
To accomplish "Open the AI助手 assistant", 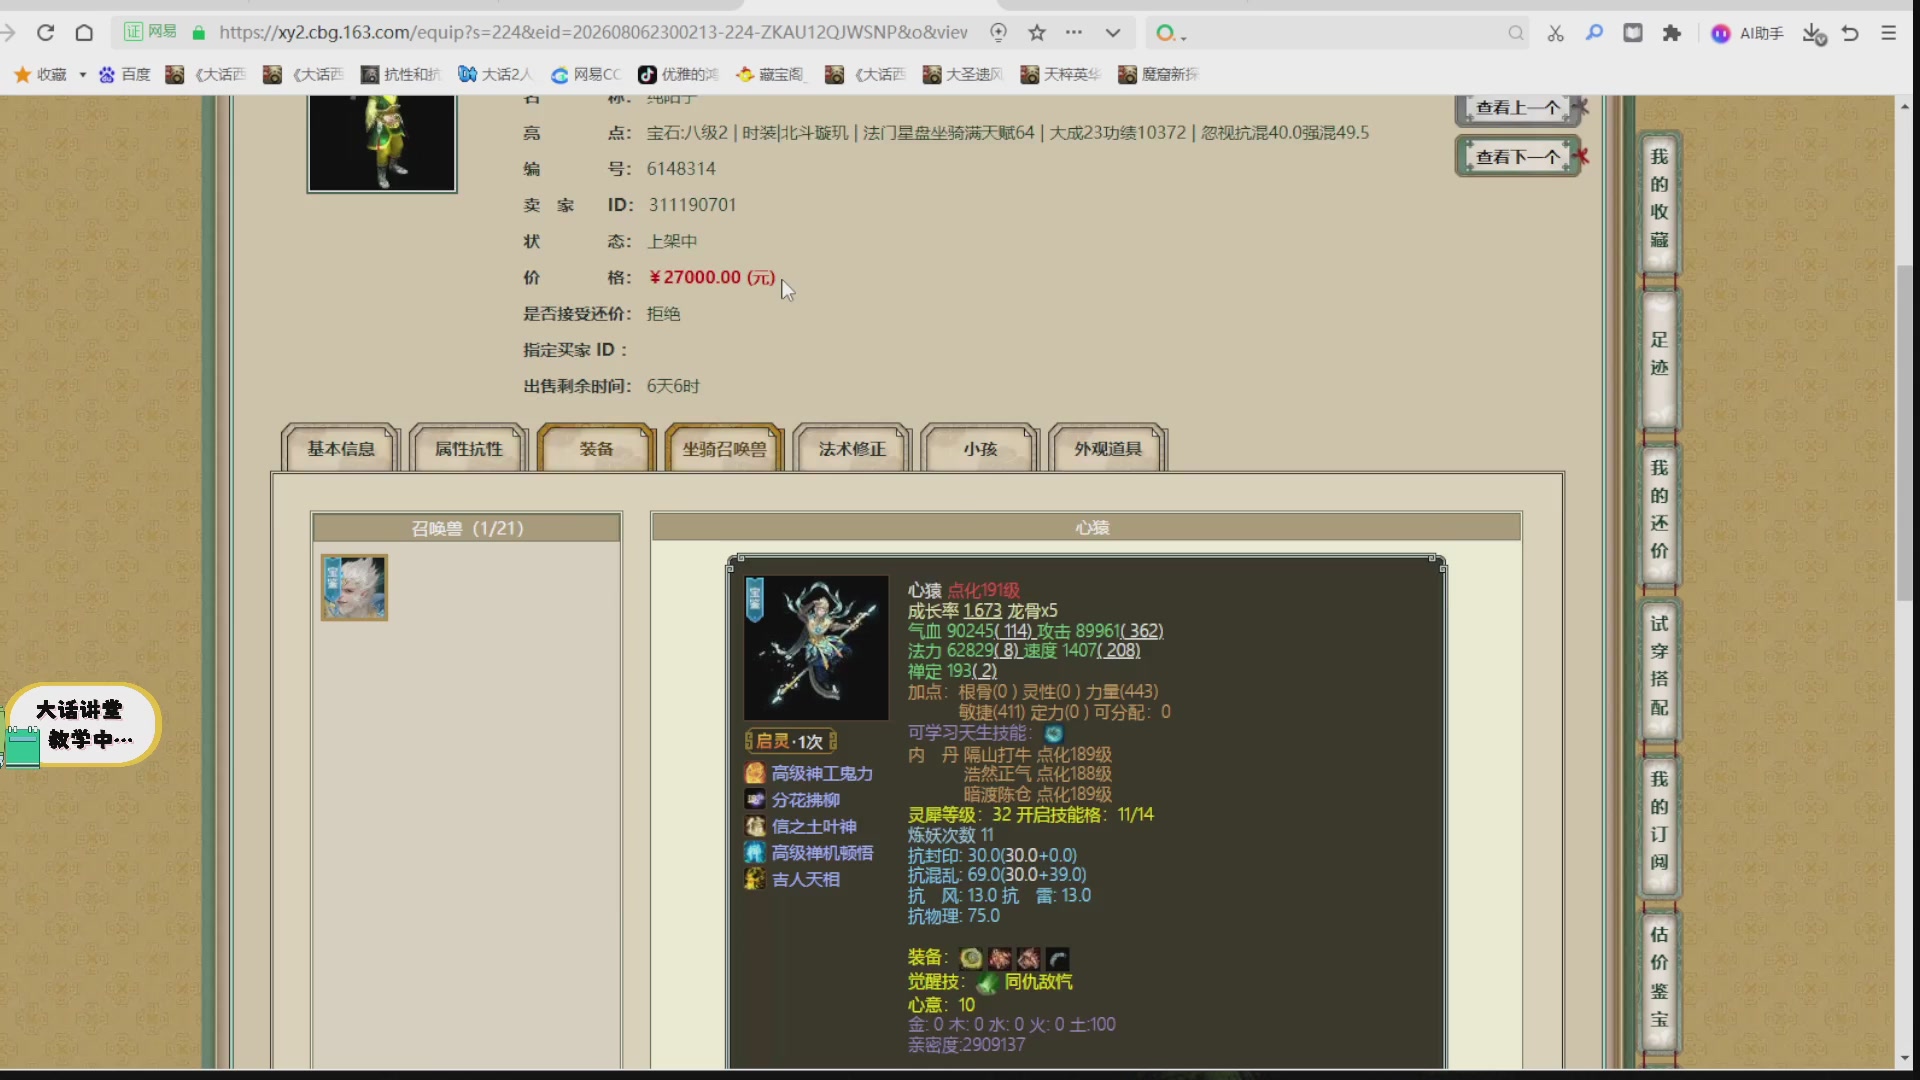I will 1747,33.
